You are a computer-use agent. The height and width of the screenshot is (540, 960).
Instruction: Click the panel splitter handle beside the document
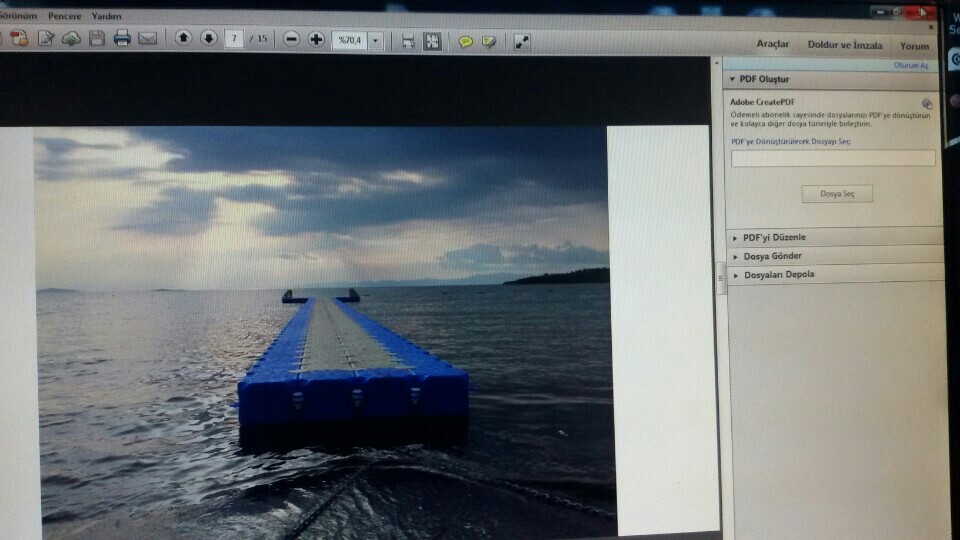[721, 278]
